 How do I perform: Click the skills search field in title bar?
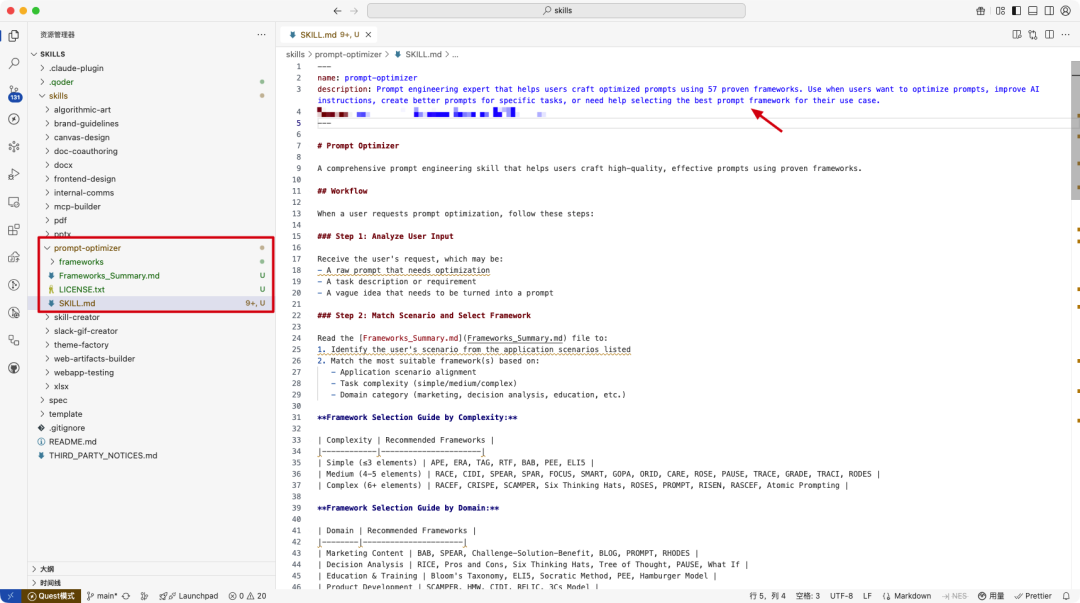556,10
